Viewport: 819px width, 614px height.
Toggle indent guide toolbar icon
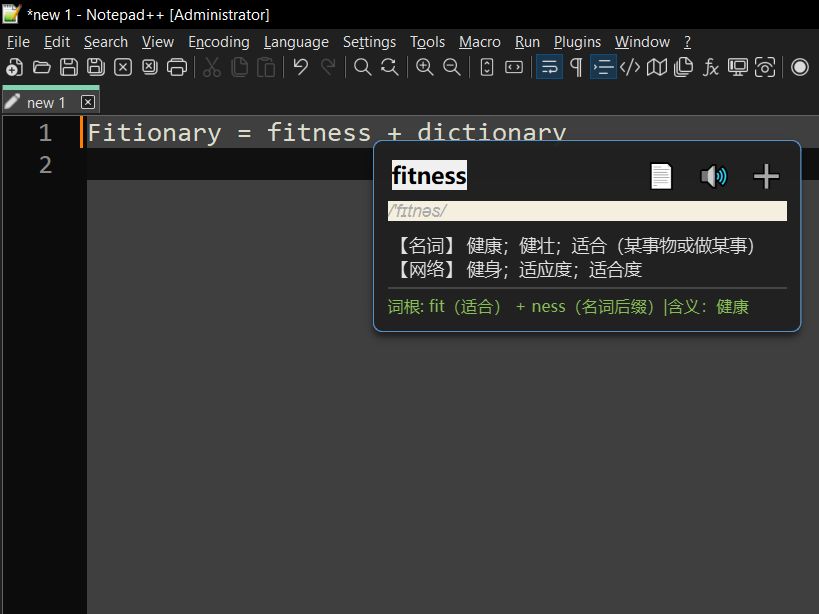pos(603,67)
